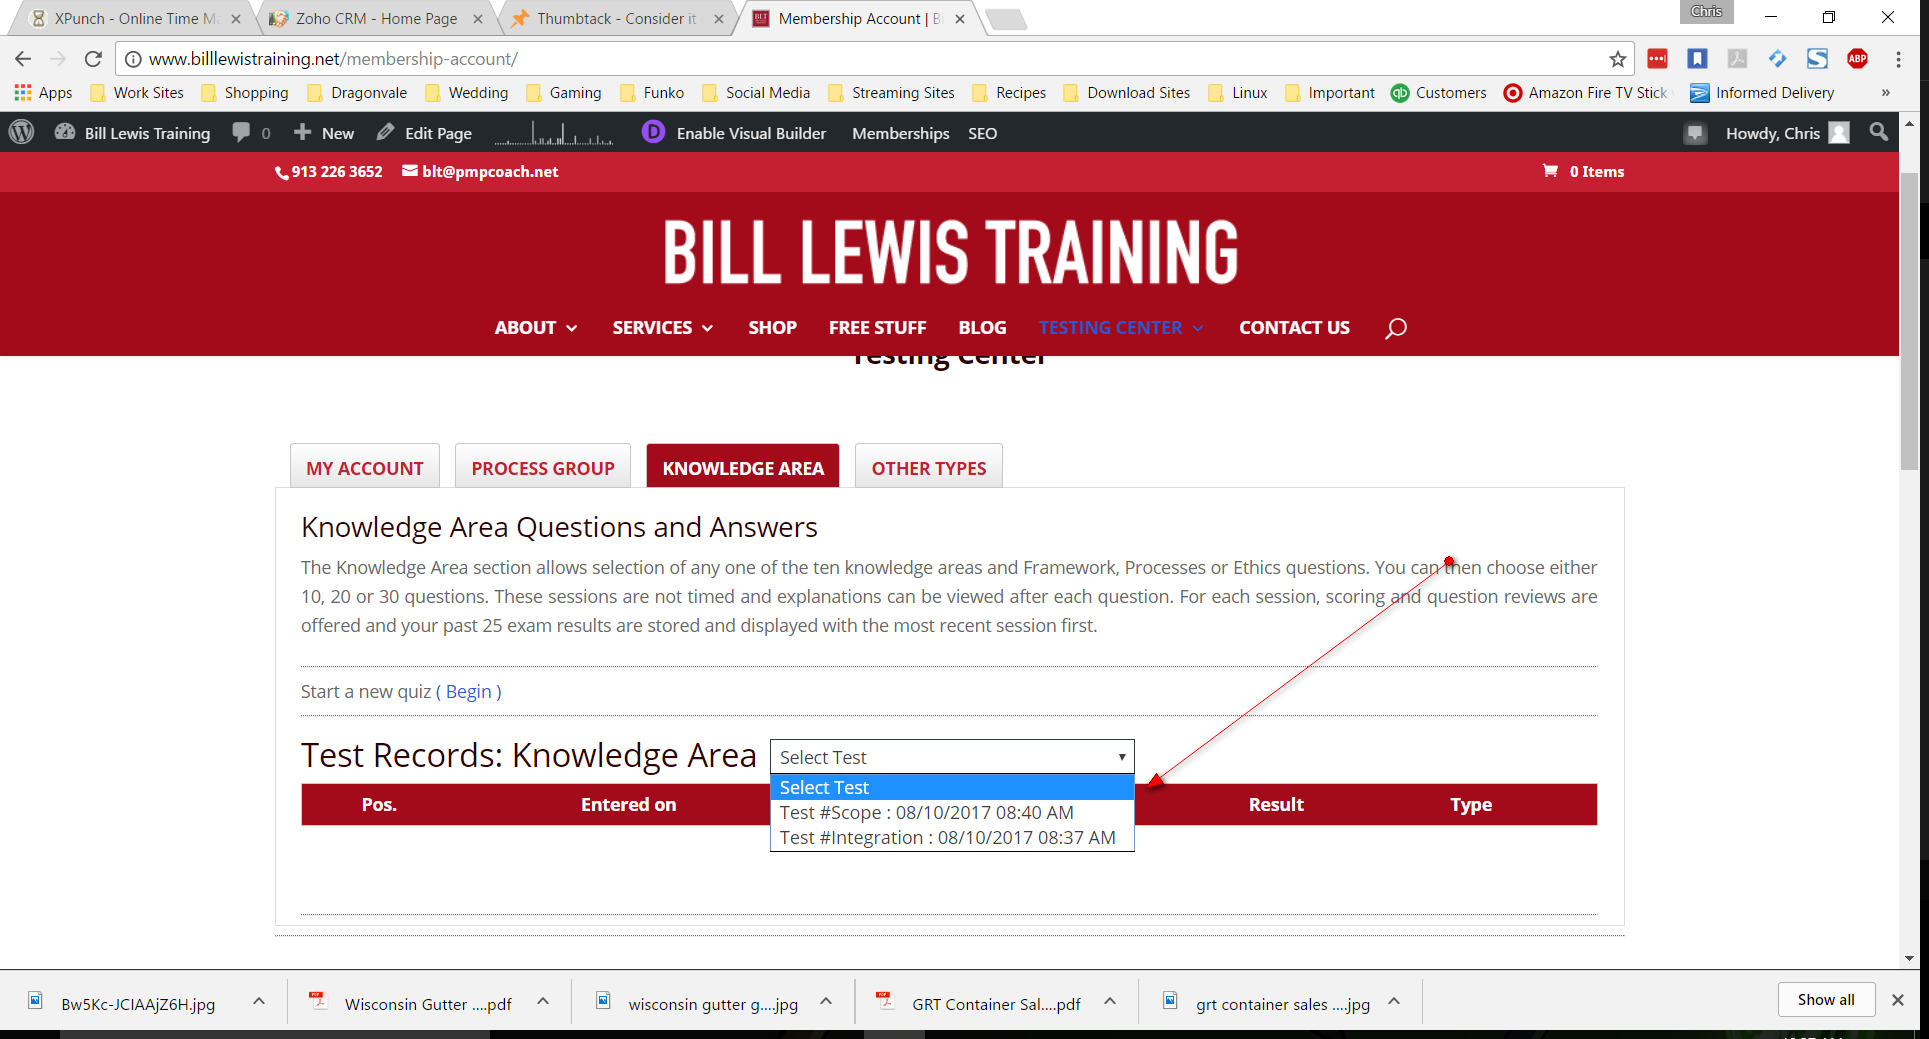Click the blt@pmpcoach.net email link
The image size is (1929, 1039).
pos(480,171)
